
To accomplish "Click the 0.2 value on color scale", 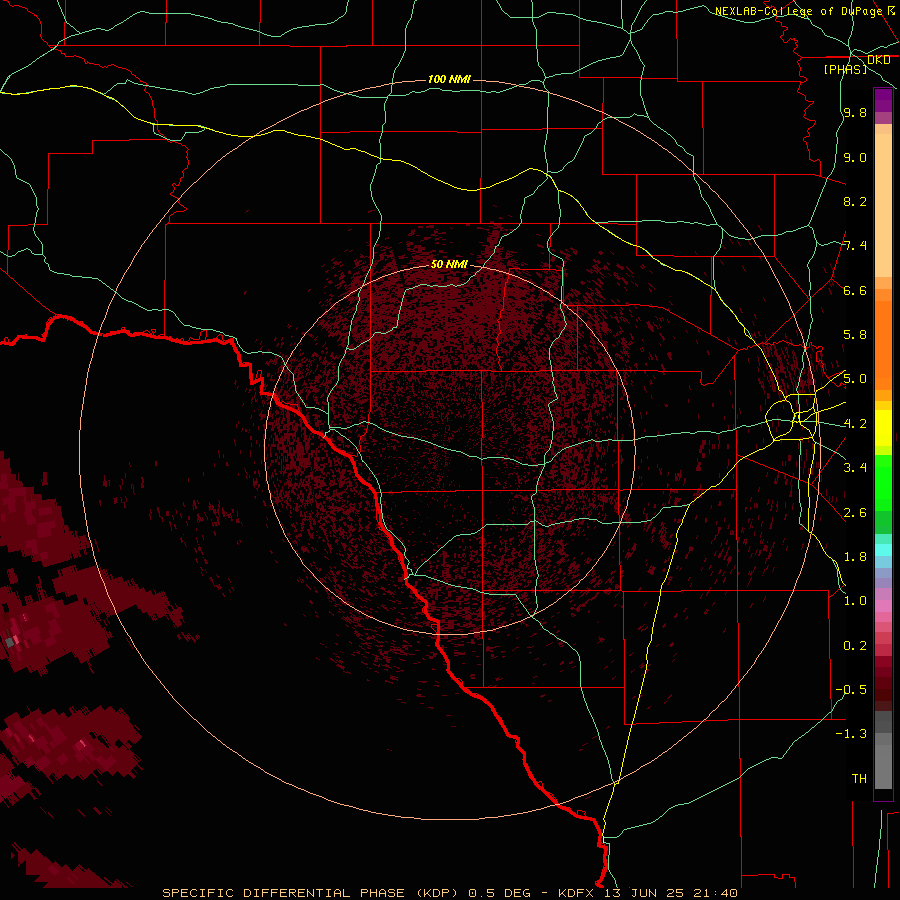I will 855,645.
